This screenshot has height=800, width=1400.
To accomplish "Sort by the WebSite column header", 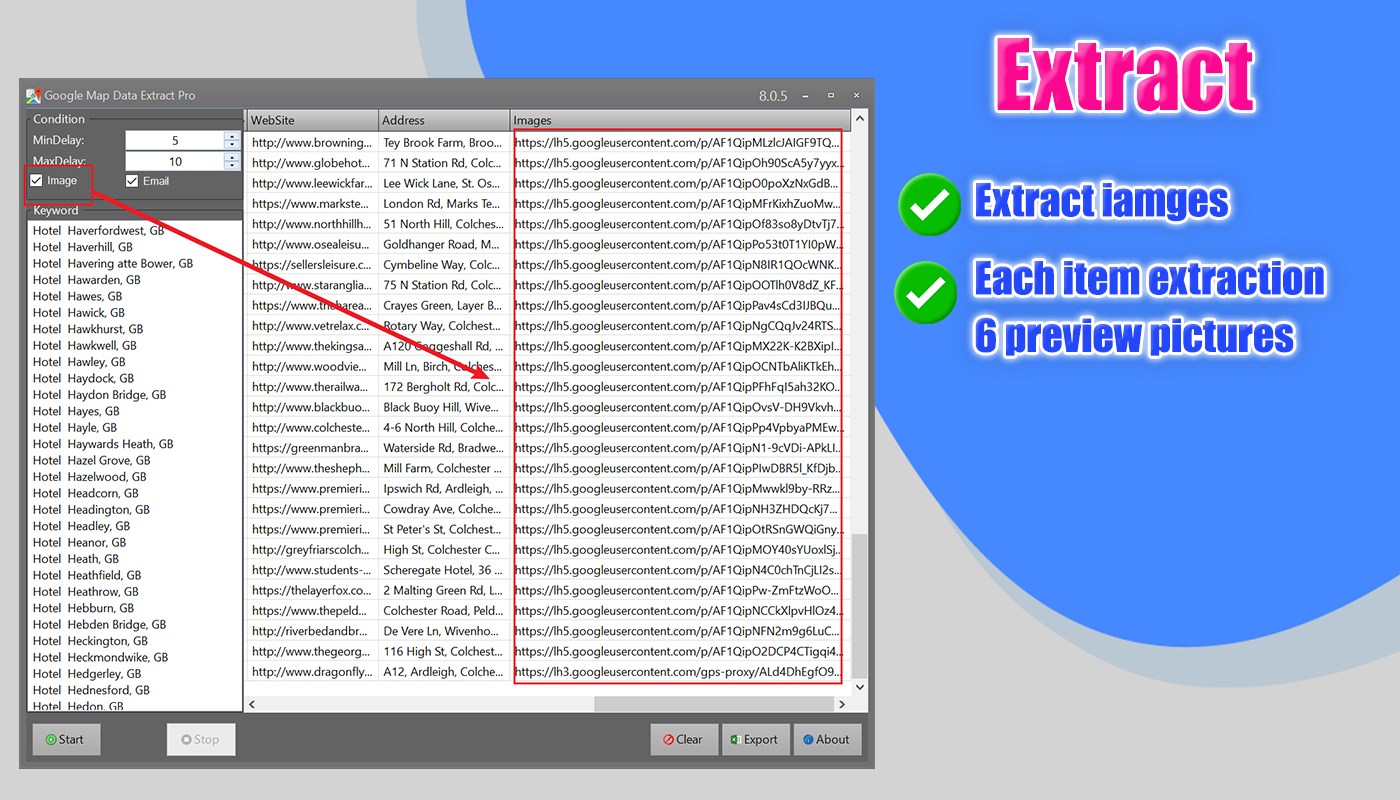I will coord(312,120).
